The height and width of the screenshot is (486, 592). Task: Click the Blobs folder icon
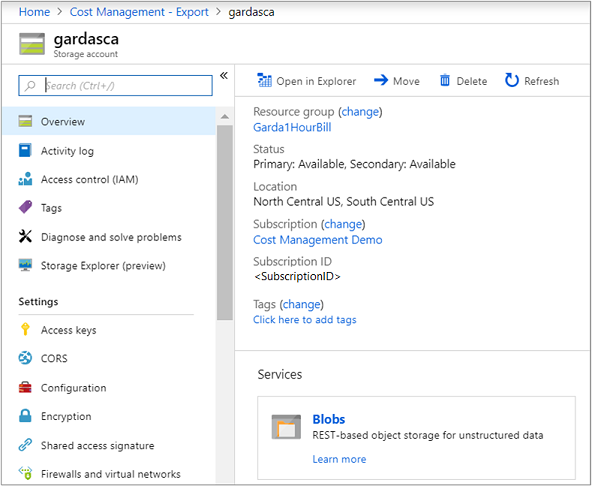[286, 427]
